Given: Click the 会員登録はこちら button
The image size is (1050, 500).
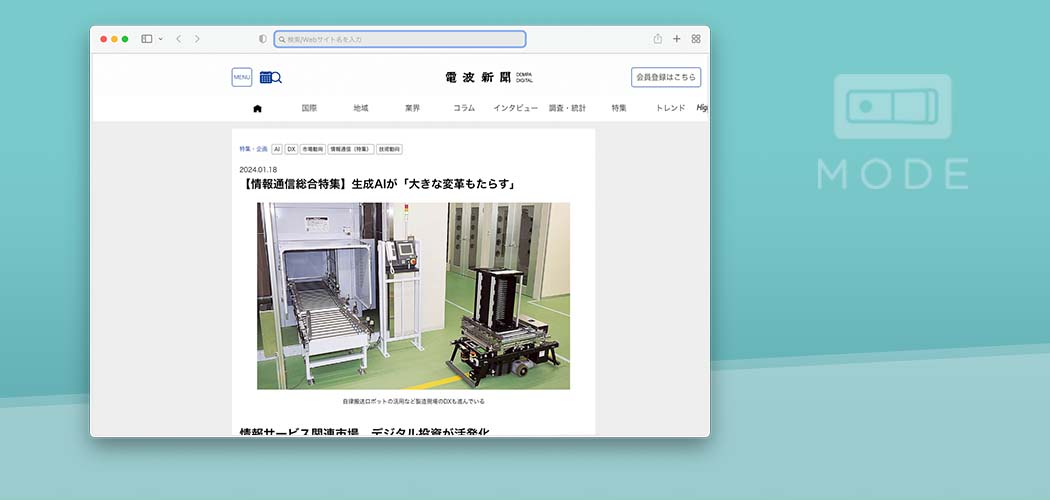Looking at the screenshot, I should (666, 77).
